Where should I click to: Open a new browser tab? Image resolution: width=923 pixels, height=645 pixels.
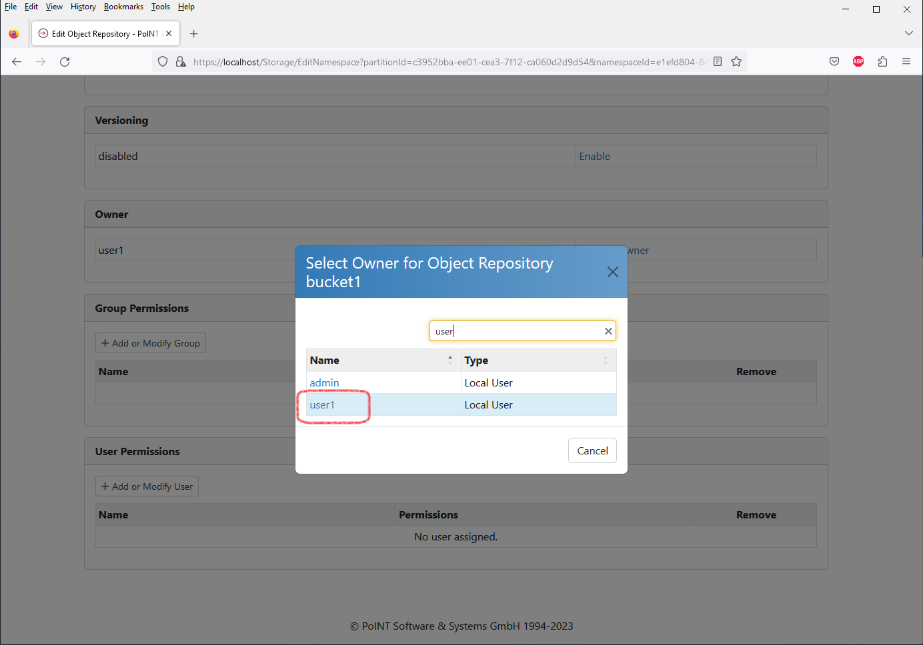194,34
